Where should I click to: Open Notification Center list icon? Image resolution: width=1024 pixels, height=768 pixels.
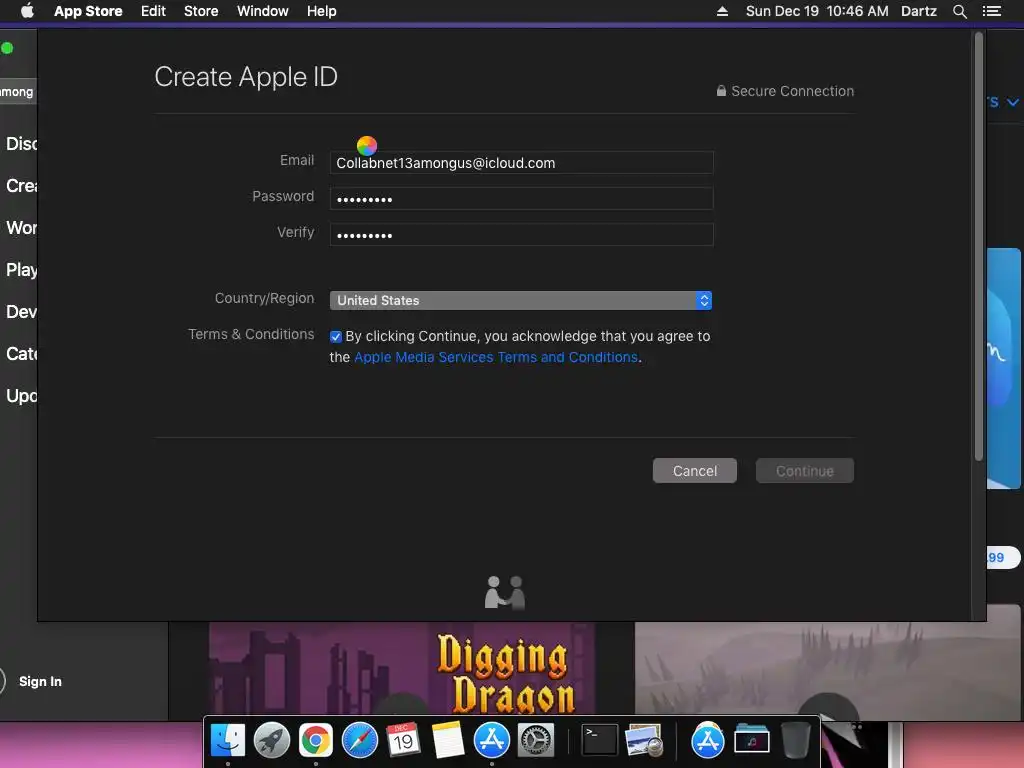pos(992,11)
